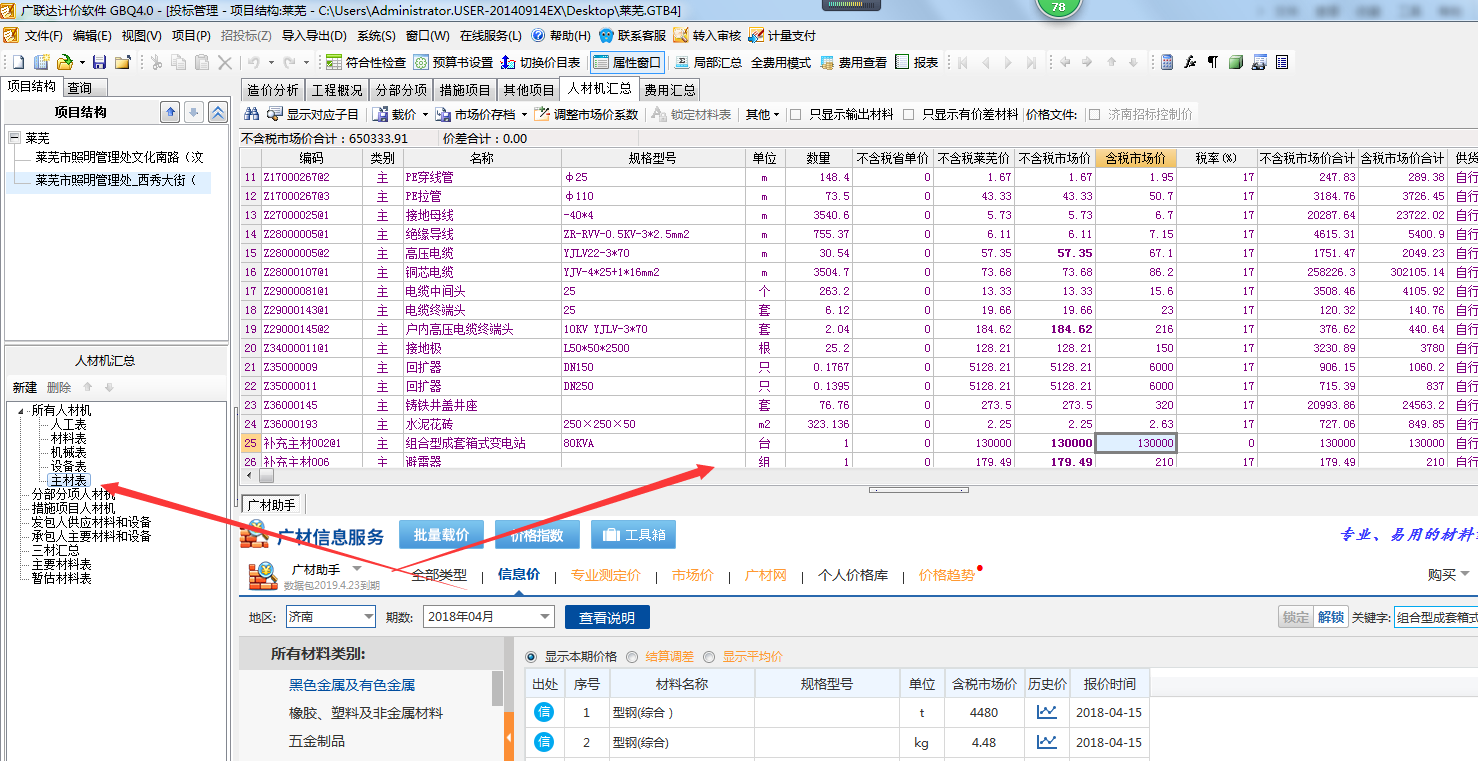Click the green 3D cube icon
This screenshot has height=761, width=1478.
click(x=1236, y=62)
